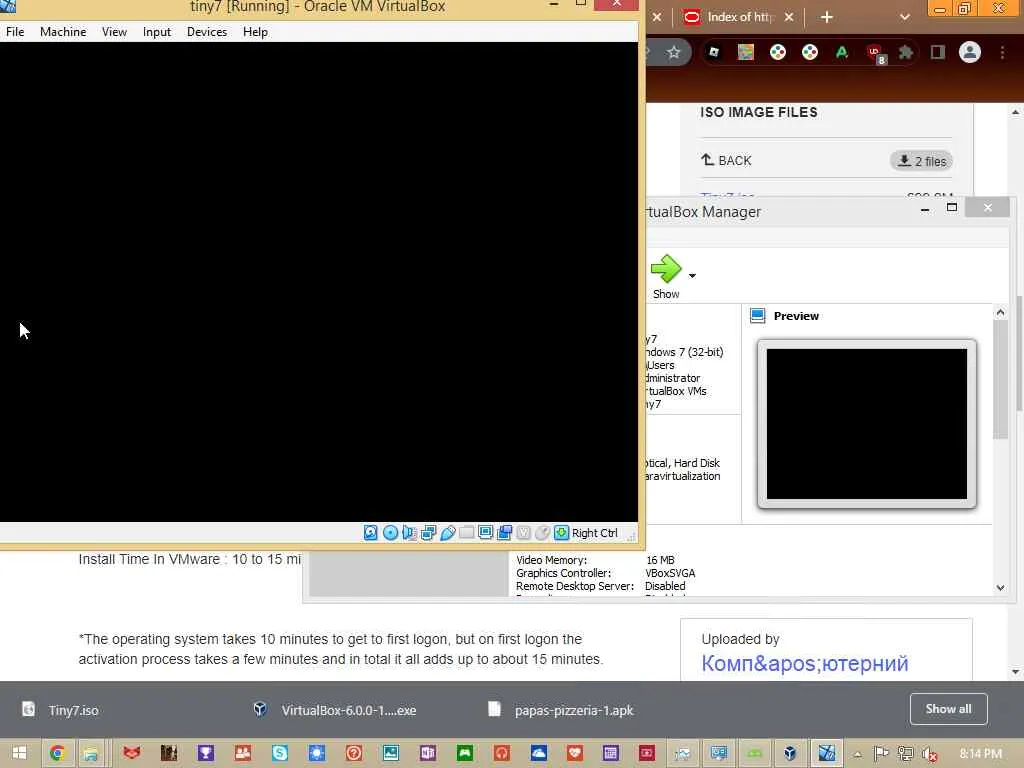Show hidden system tray icons arrow
Viewport: 1024px width, 768px height.
[857, 754]
